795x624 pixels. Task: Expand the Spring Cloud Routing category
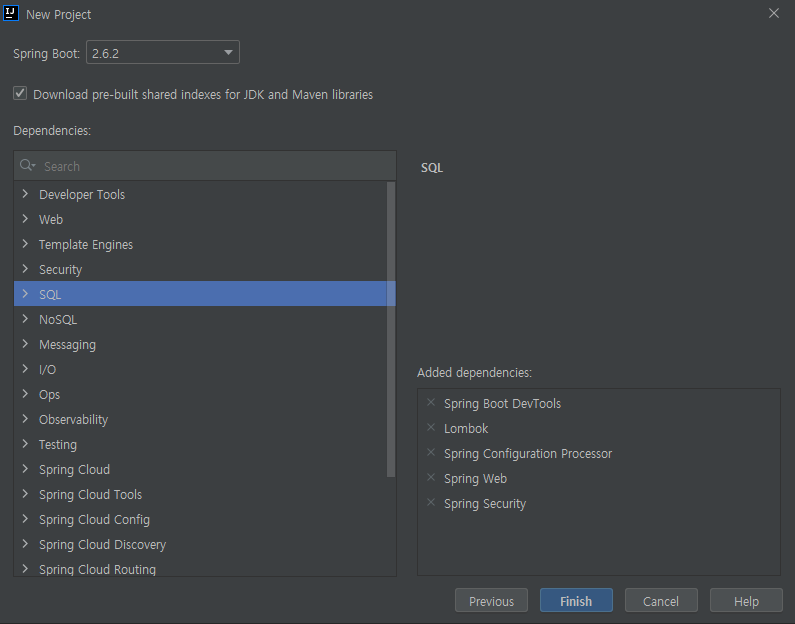click(25, 569)
